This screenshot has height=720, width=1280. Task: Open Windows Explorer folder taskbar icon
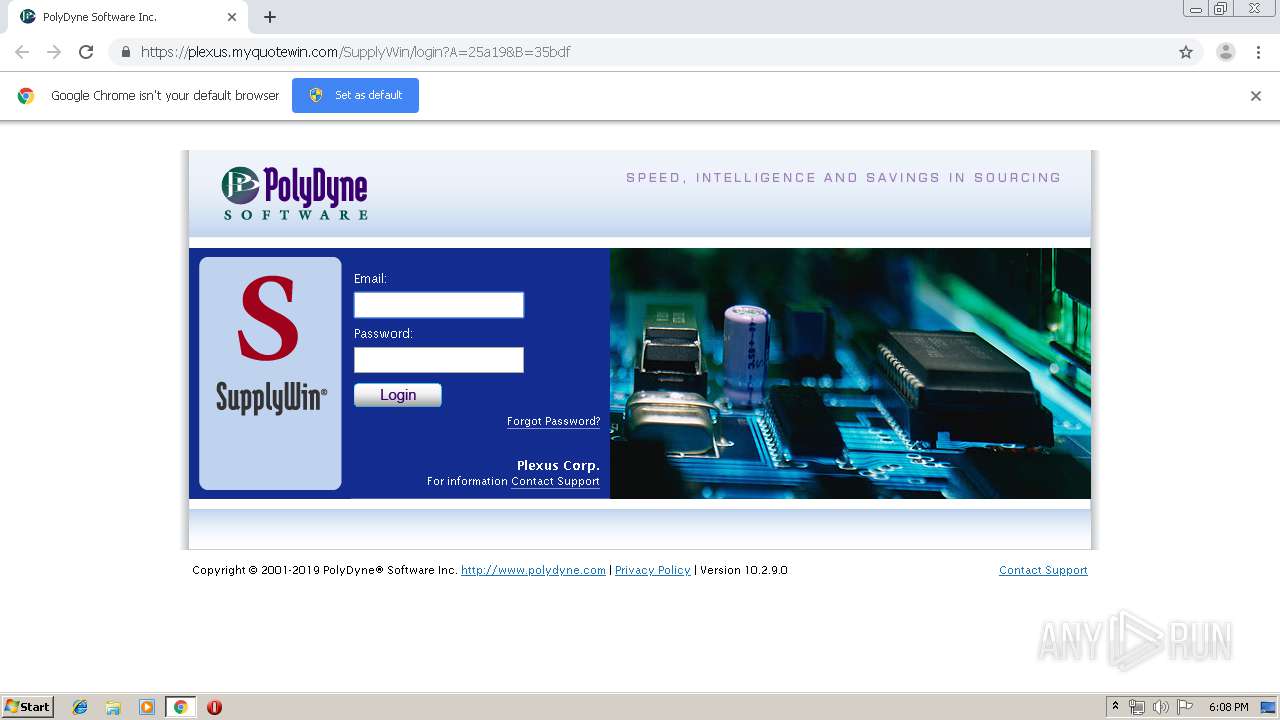coord(113,707)
